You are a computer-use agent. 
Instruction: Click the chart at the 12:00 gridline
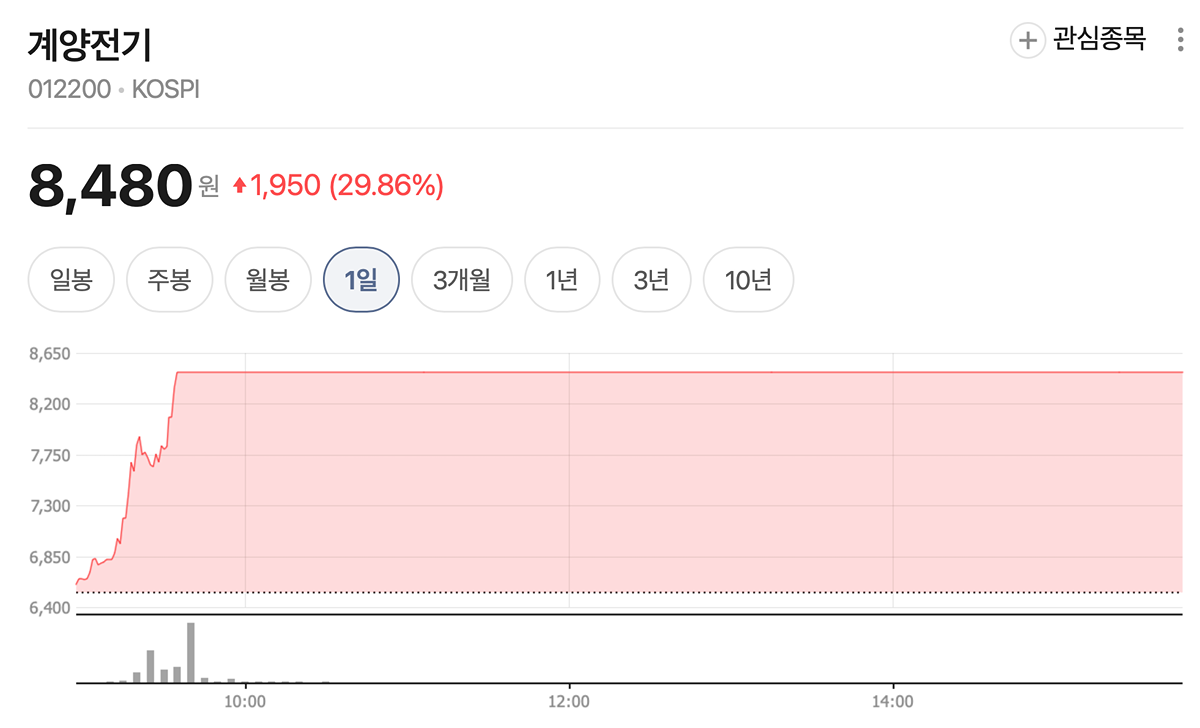(568, 480)
